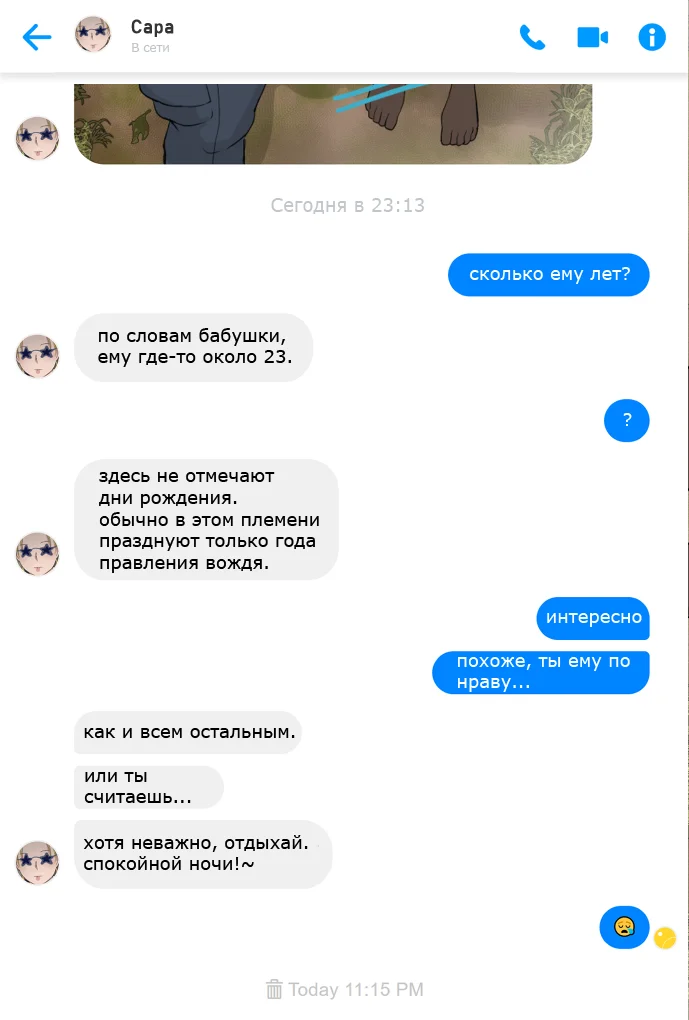The image size is (689, 1020).
Task: Click Сара's avatar in the header
Action: (x=93, y=34)
